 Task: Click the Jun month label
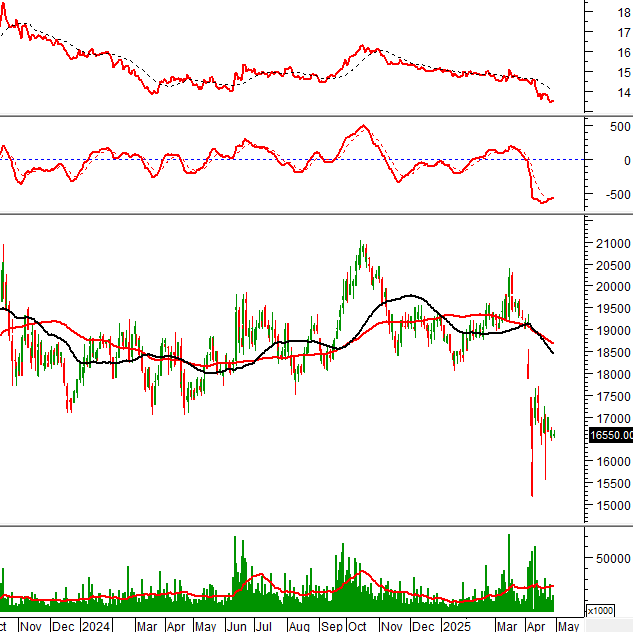(x=236, y=626)
